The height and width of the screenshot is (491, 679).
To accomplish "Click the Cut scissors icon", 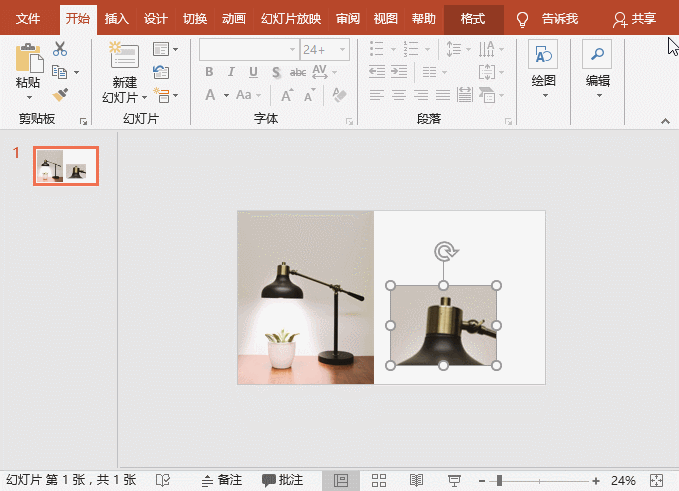I will click(x=60, y=49).
